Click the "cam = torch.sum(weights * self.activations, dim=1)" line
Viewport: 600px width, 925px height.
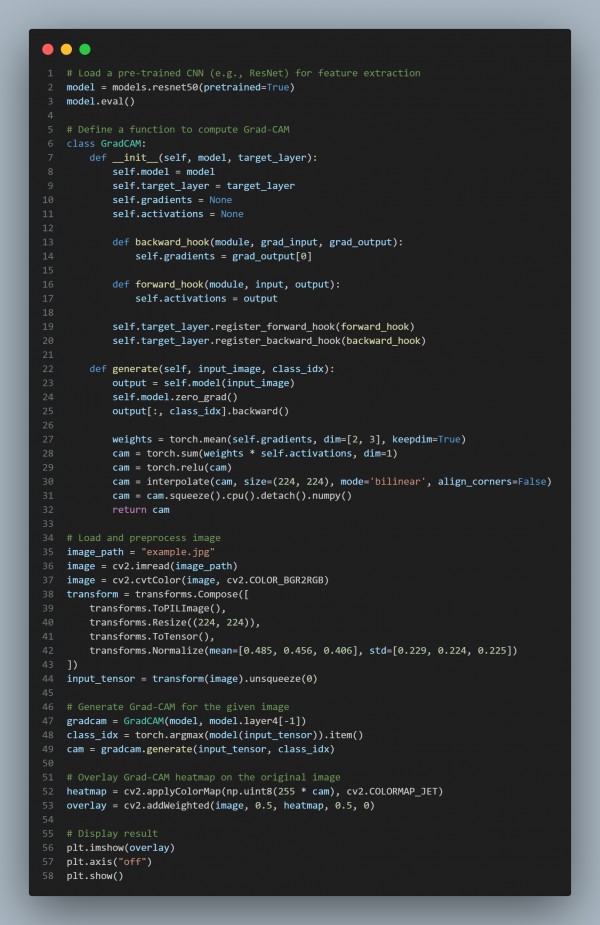click(x=255, y=454)
